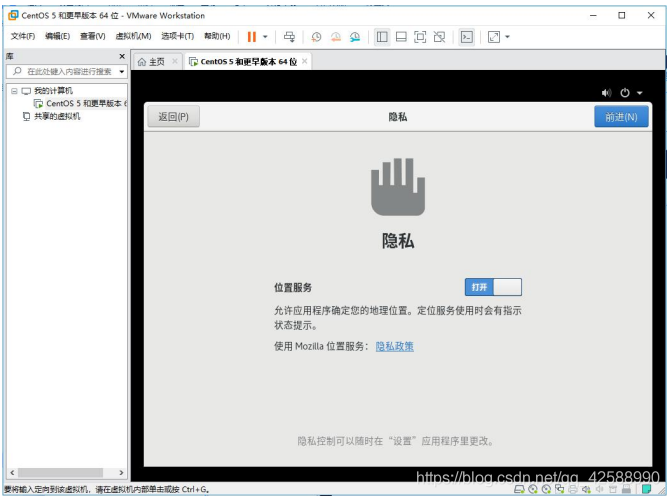
Task: Close the 主页 tab
Action: (x=175, y=61)
